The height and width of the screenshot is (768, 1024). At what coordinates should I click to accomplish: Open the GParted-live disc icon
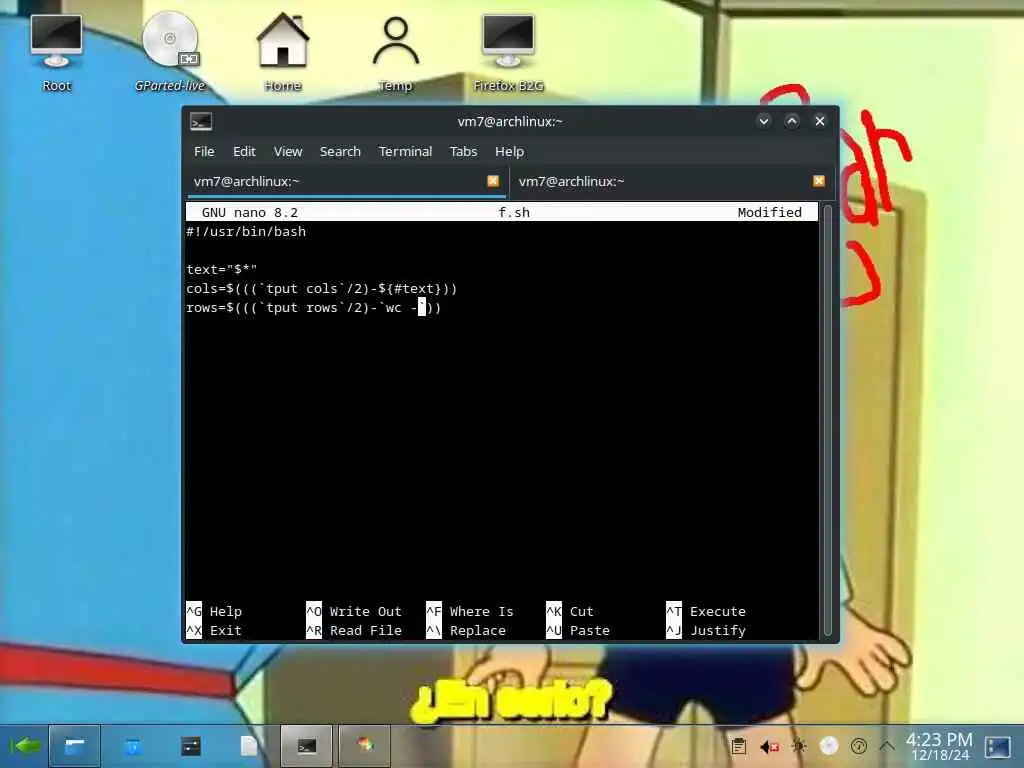tap(170, 52)
